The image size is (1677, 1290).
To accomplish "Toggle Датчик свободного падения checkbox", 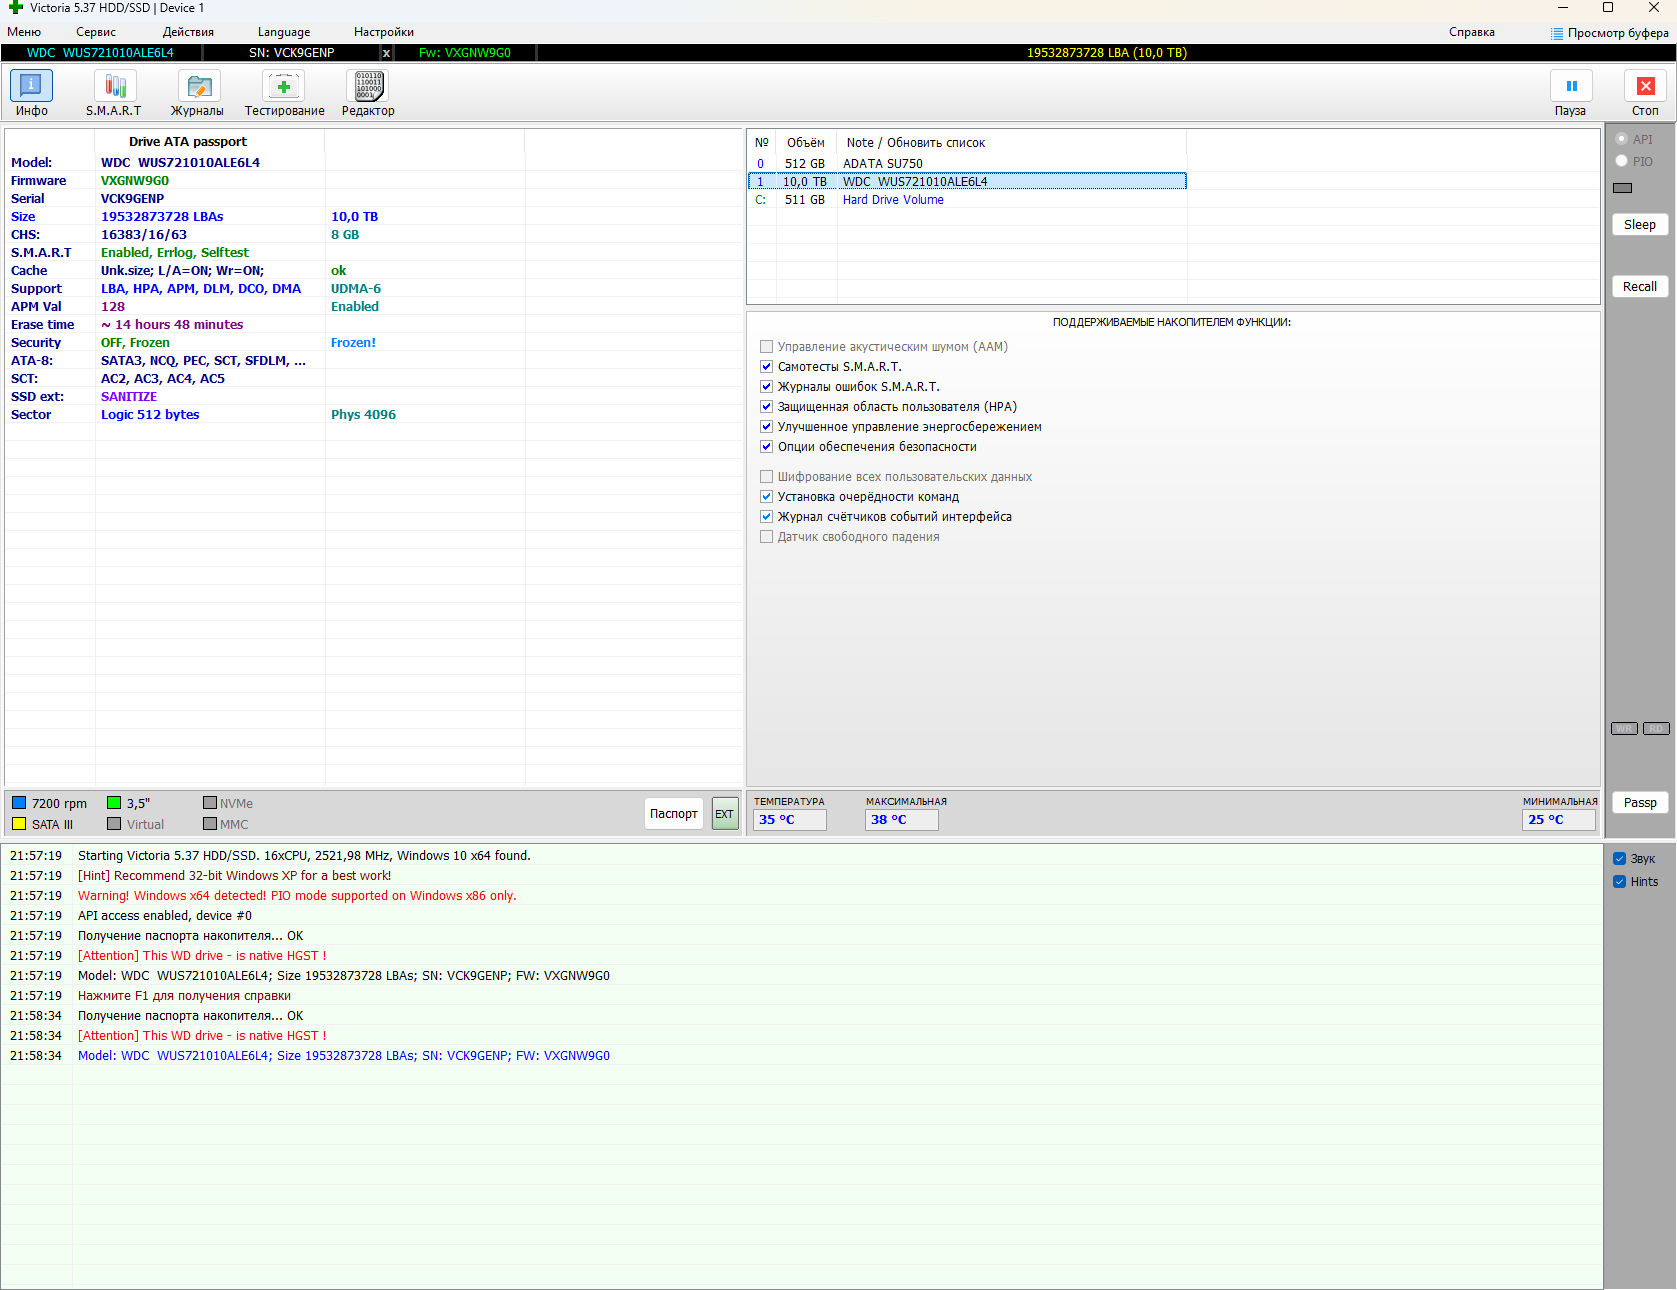I will coord(767,537).
